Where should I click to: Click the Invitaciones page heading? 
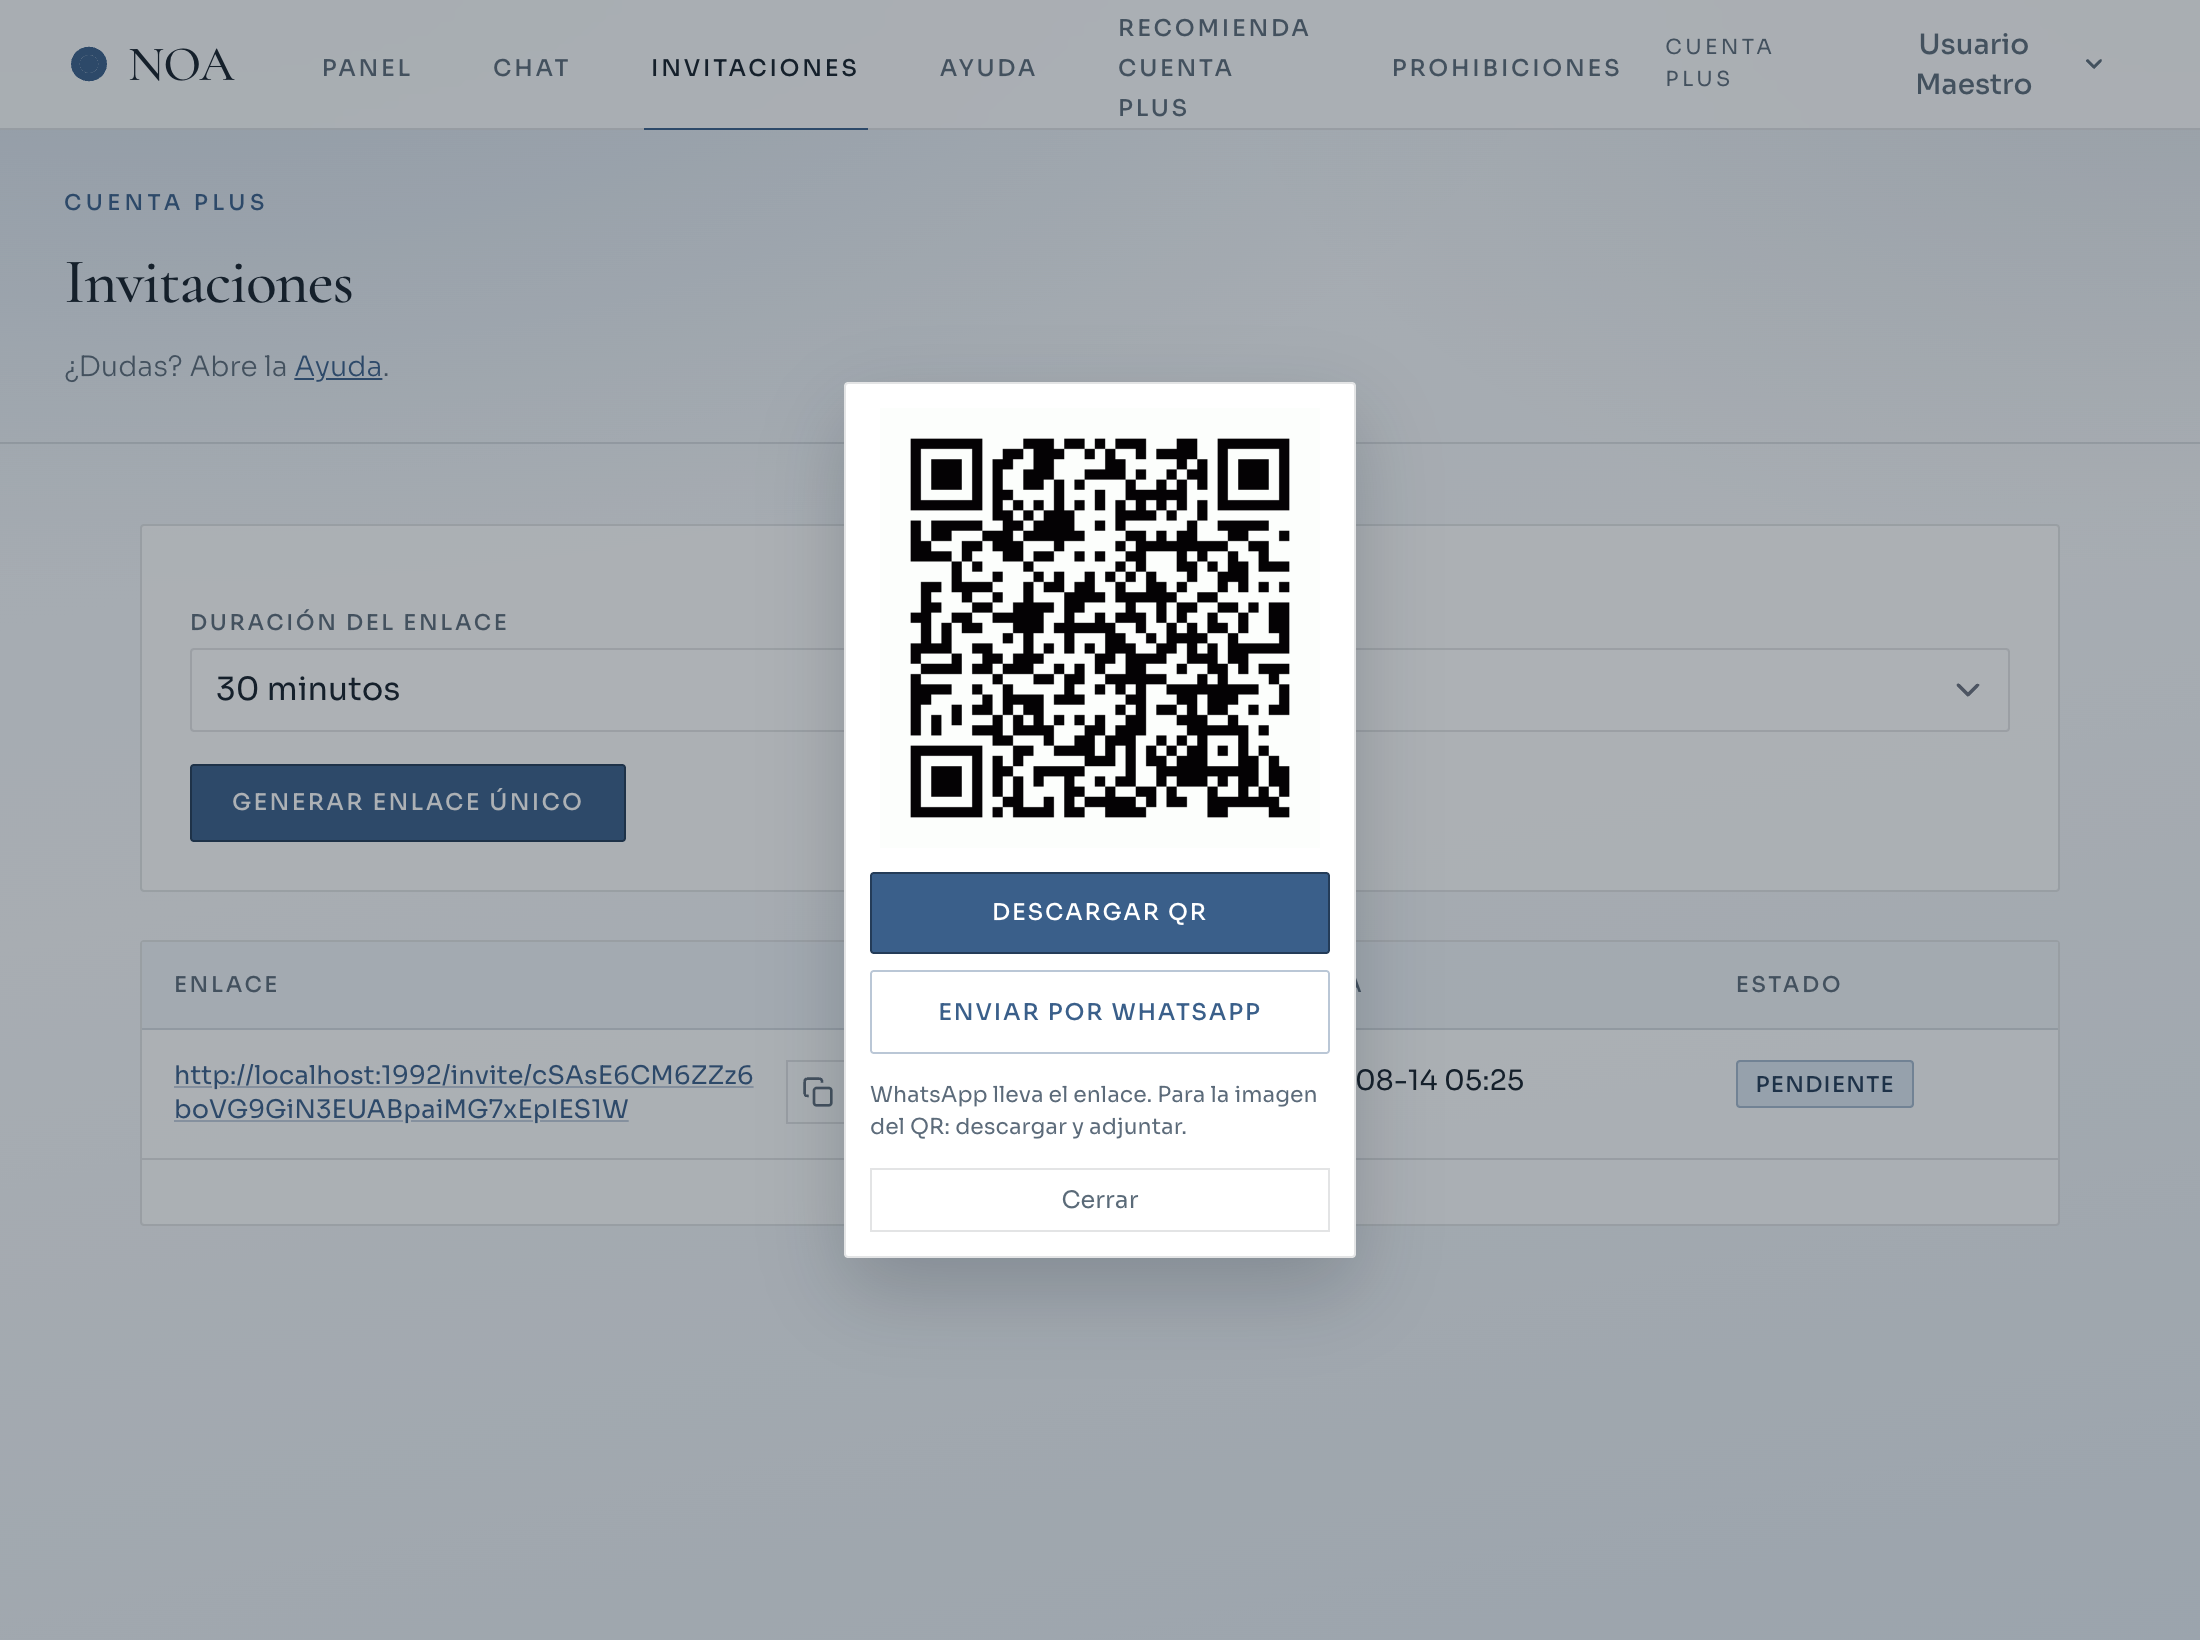[209, 284]
